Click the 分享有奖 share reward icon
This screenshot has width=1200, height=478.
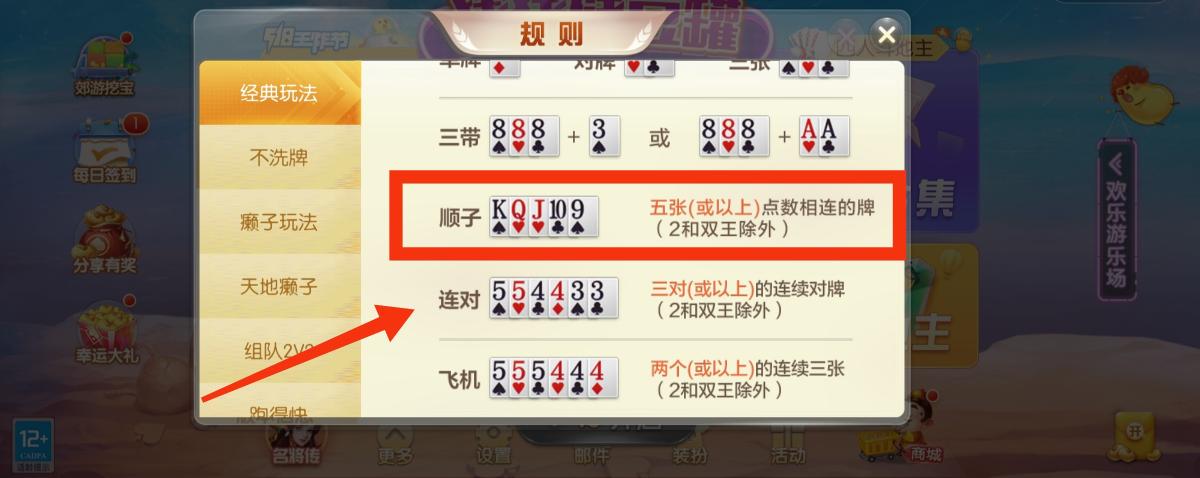(106, 238)
